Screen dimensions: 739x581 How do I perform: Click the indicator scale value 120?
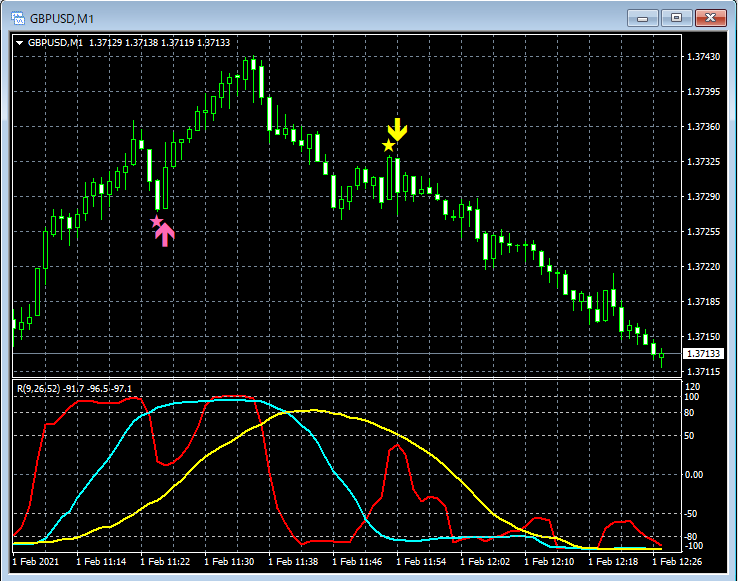coord(692,387)
